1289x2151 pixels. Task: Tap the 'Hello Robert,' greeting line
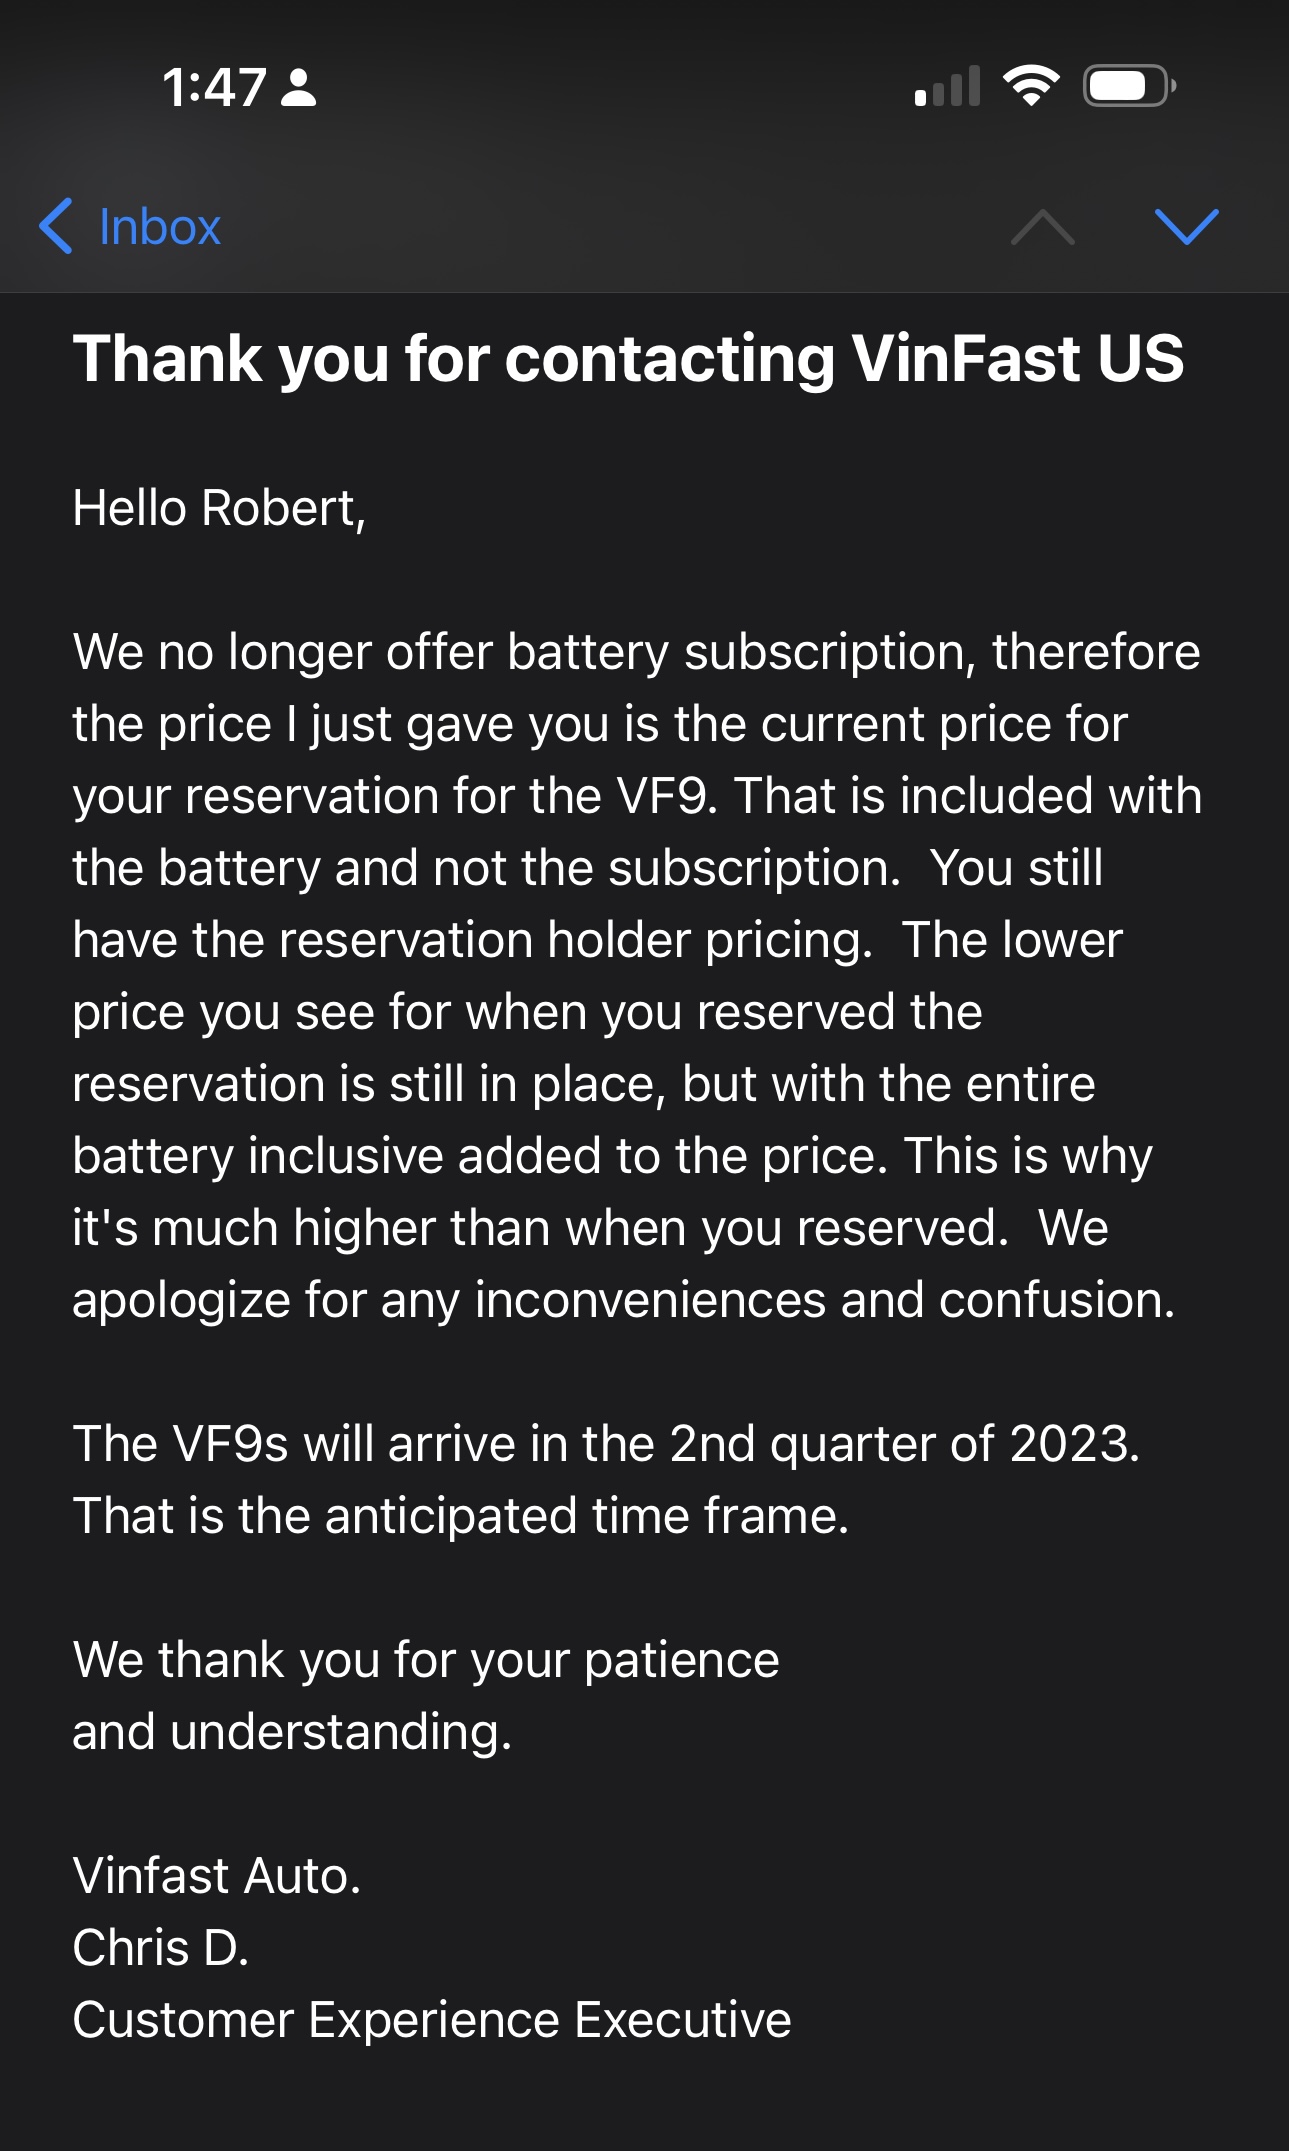(x=219, y=508)
